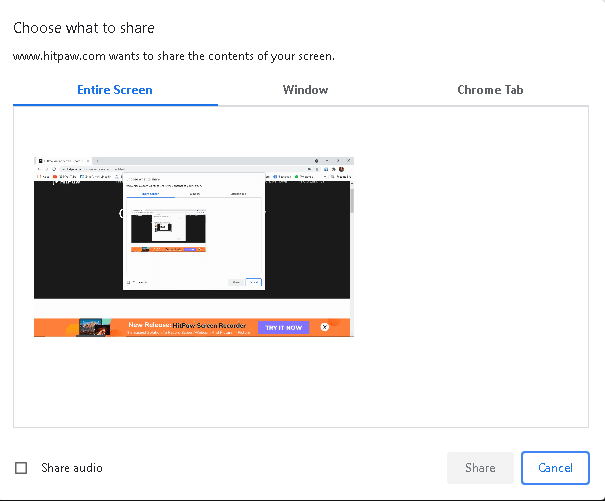
Task: Click the profile avatar icon in preview
Action: click(342, 170)
